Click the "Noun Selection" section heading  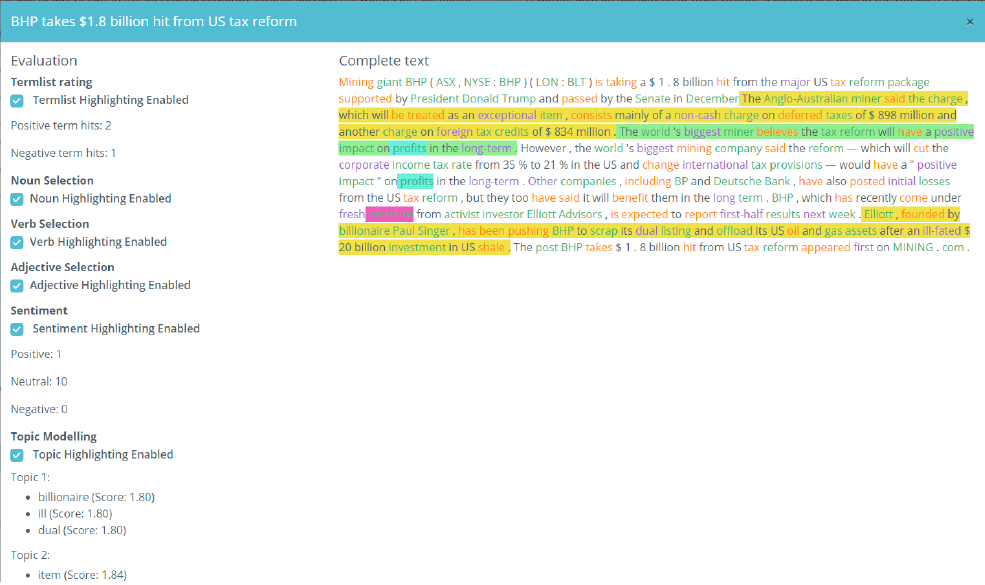click(52, 181)
